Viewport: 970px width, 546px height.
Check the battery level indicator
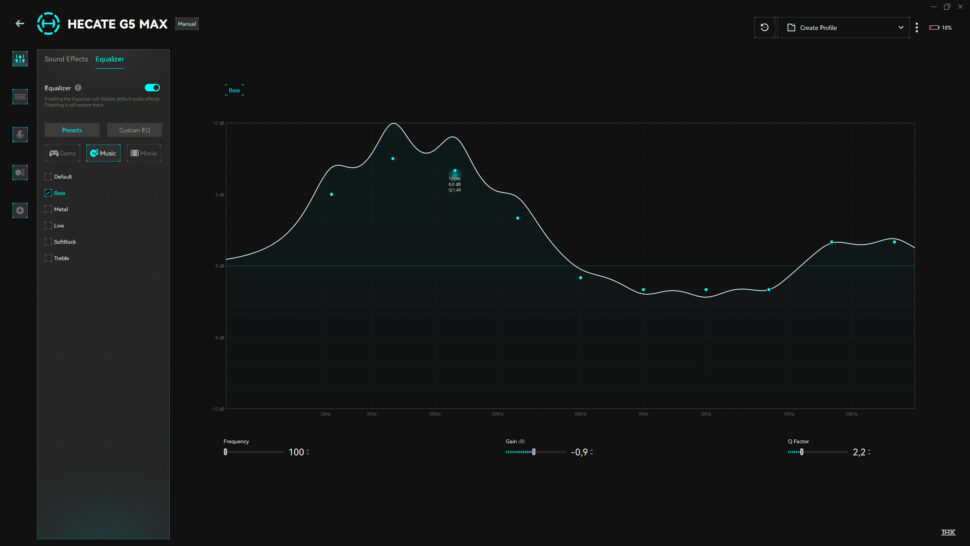[x=940, y=27]
